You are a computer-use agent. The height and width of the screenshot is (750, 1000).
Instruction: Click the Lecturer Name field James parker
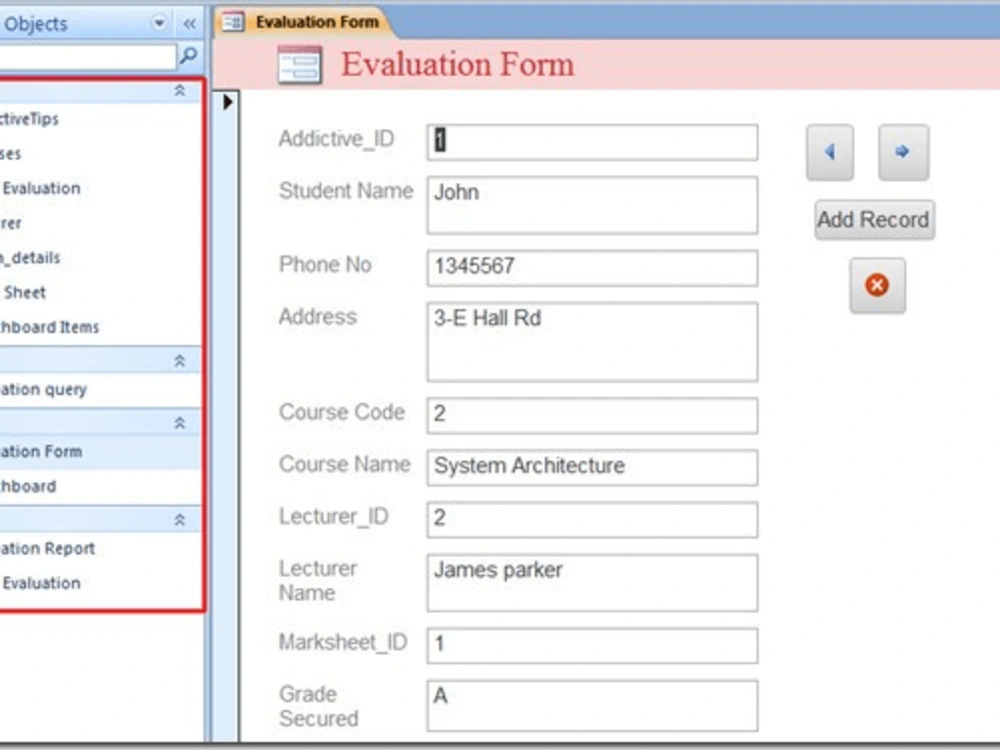[x=592, y=582]
